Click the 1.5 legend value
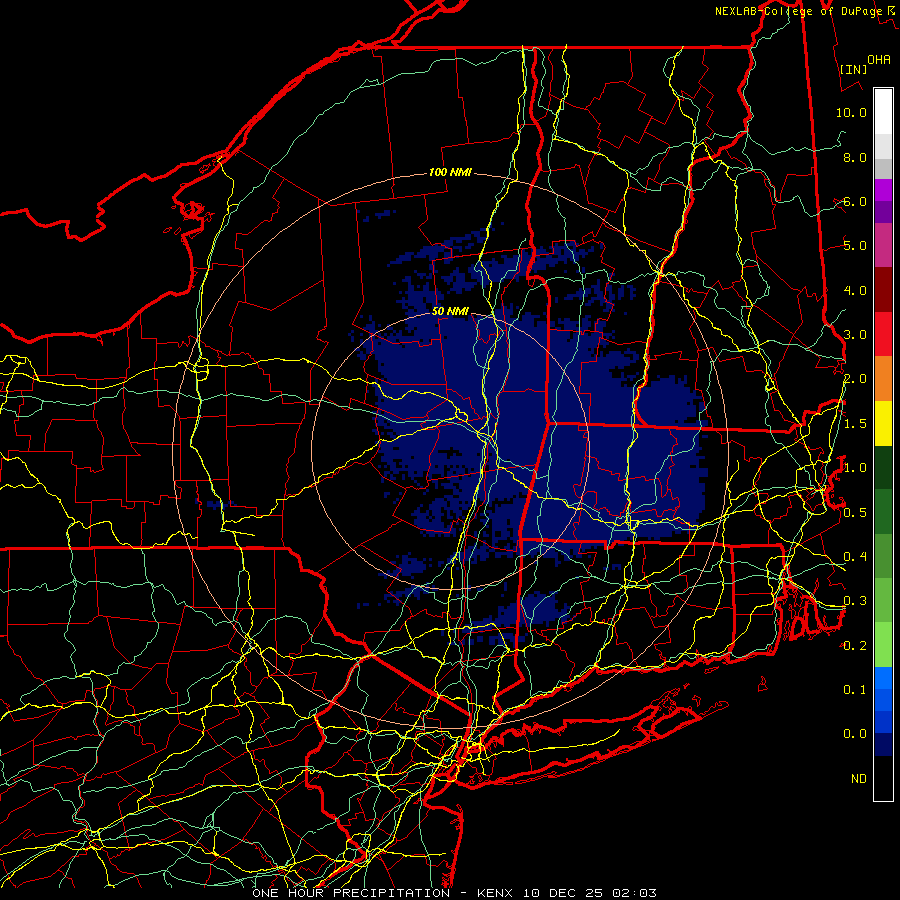 [855, 424]
